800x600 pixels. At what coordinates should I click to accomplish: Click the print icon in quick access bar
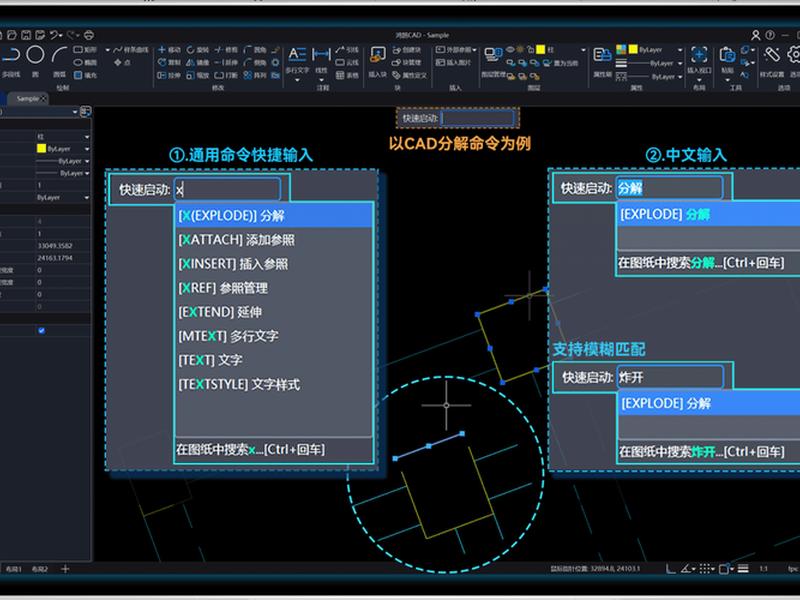(89, 35)
